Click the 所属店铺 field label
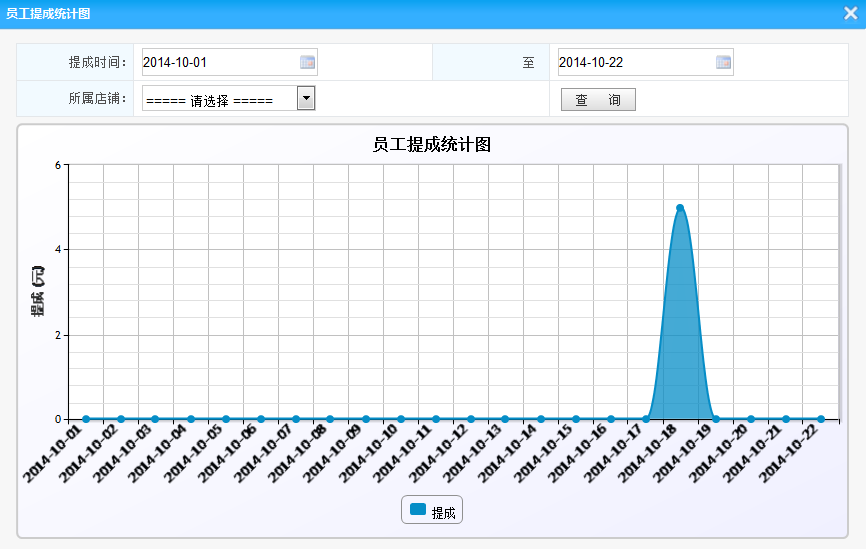The width and height of the screenshot is (866, 549). (98, 99)
